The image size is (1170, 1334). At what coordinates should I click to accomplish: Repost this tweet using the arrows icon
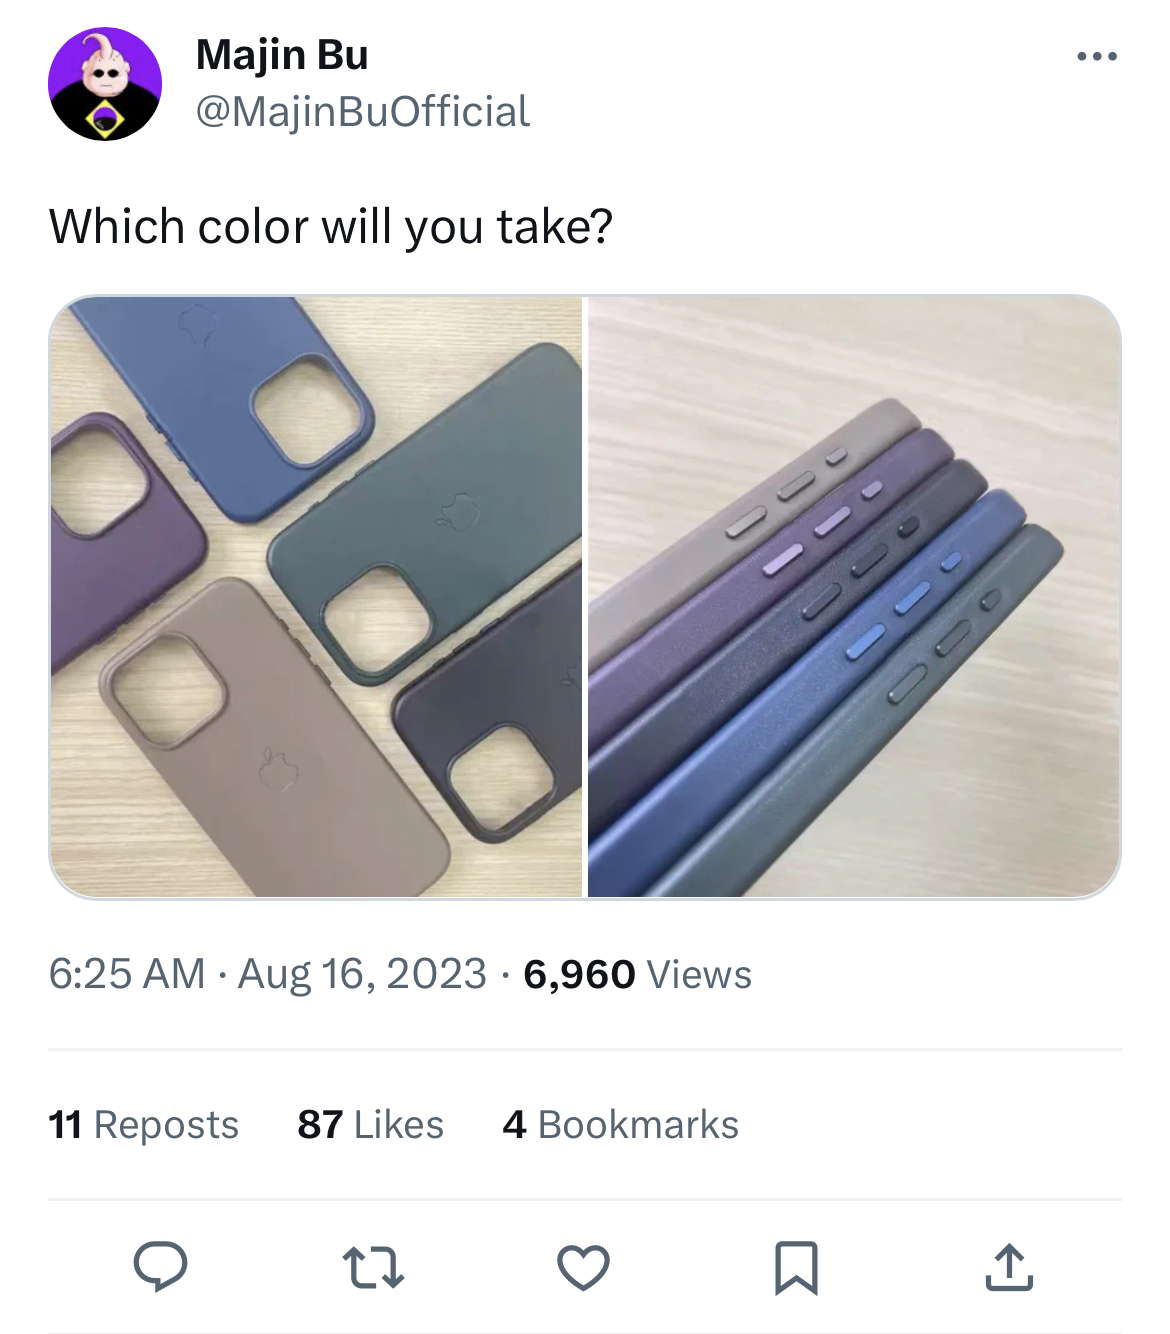coord(373,1267)
